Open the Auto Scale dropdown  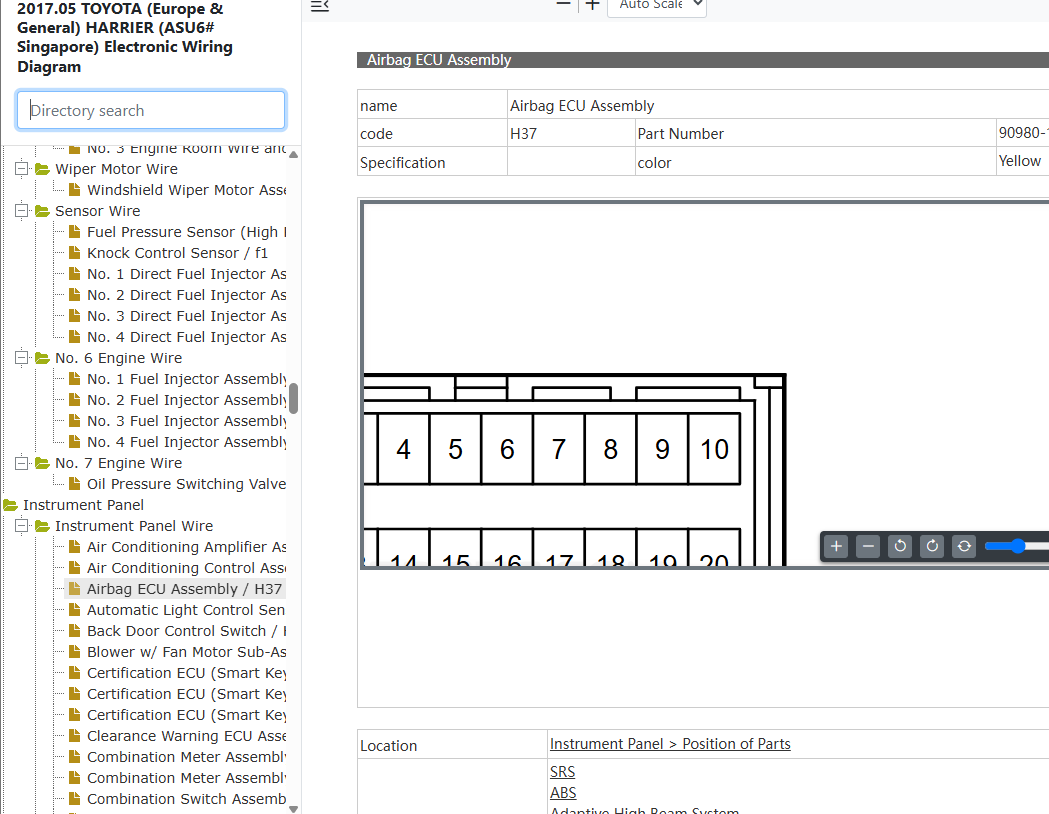pyautogui.click(x=657, y=6)
